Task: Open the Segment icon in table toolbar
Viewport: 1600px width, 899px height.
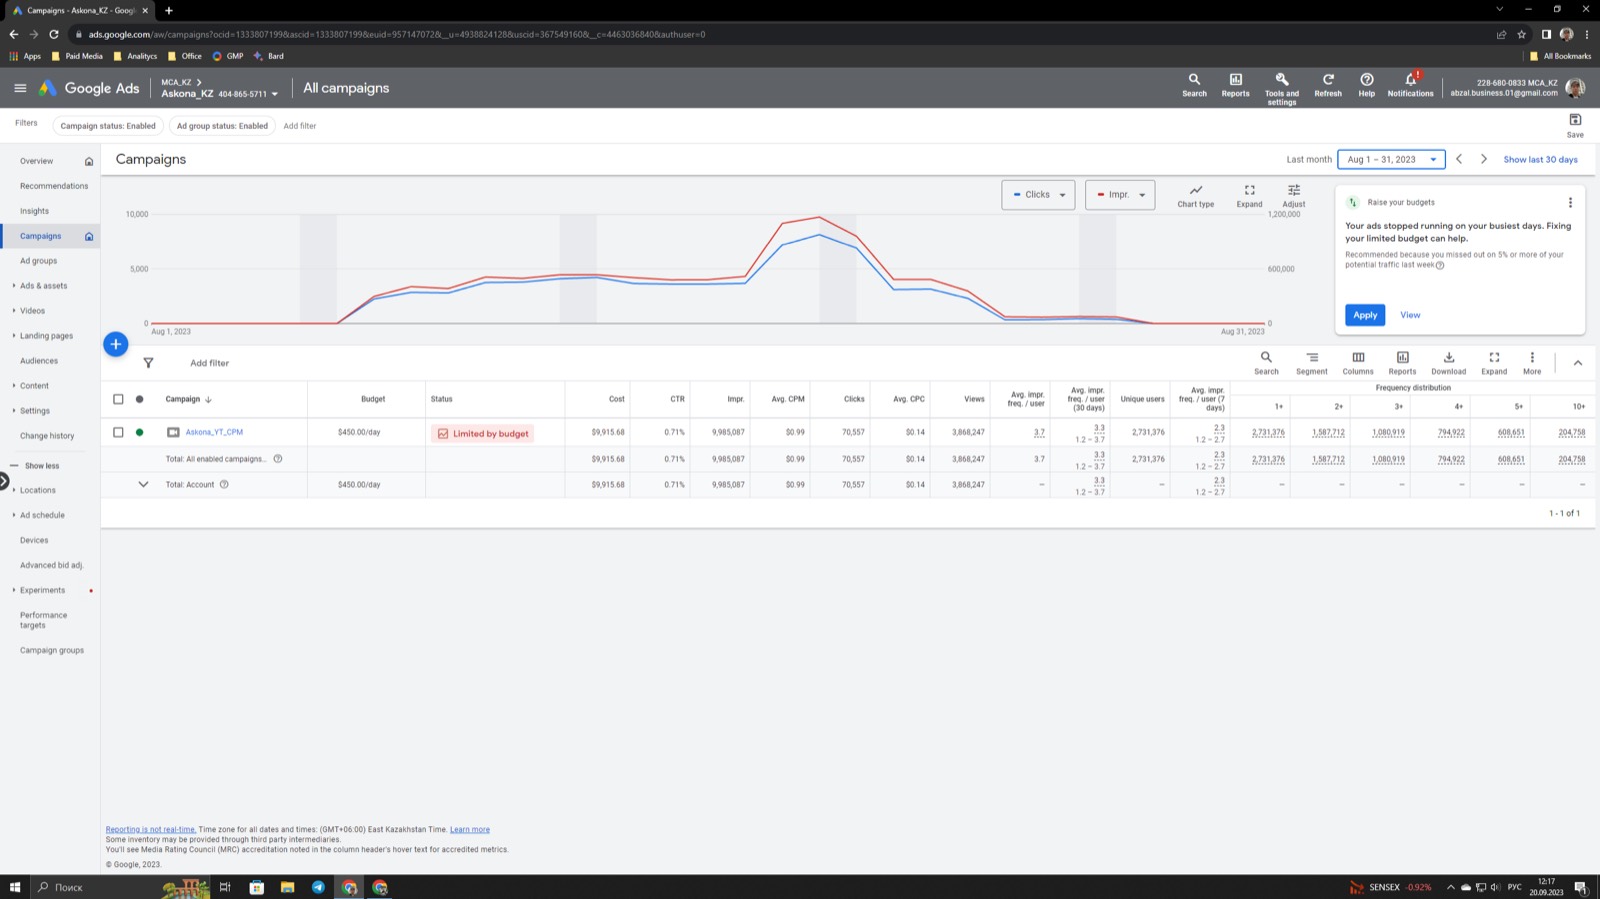Action: point(1312,357)
